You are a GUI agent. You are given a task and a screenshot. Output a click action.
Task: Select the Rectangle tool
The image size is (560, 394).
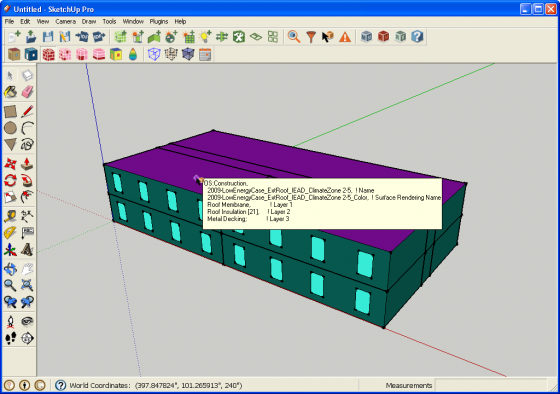pyautogui.click(x=10, y=111)
